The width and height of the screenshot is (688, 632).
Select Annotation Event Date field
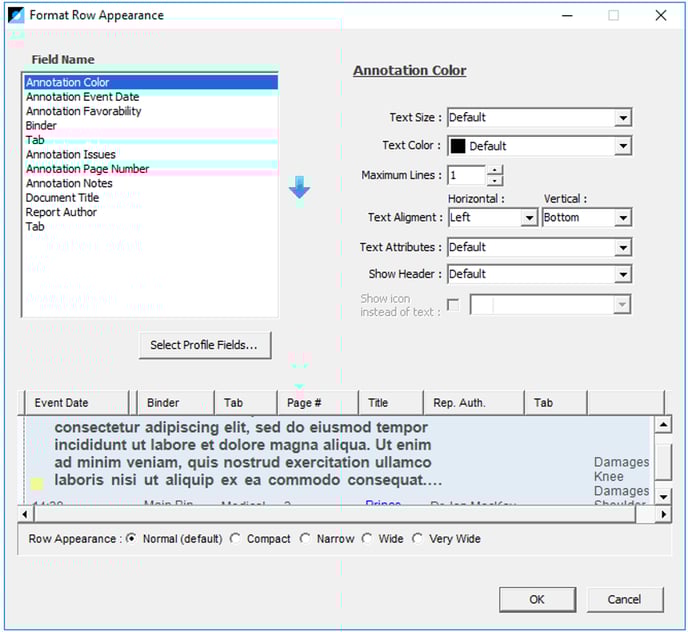coord(151,97)
